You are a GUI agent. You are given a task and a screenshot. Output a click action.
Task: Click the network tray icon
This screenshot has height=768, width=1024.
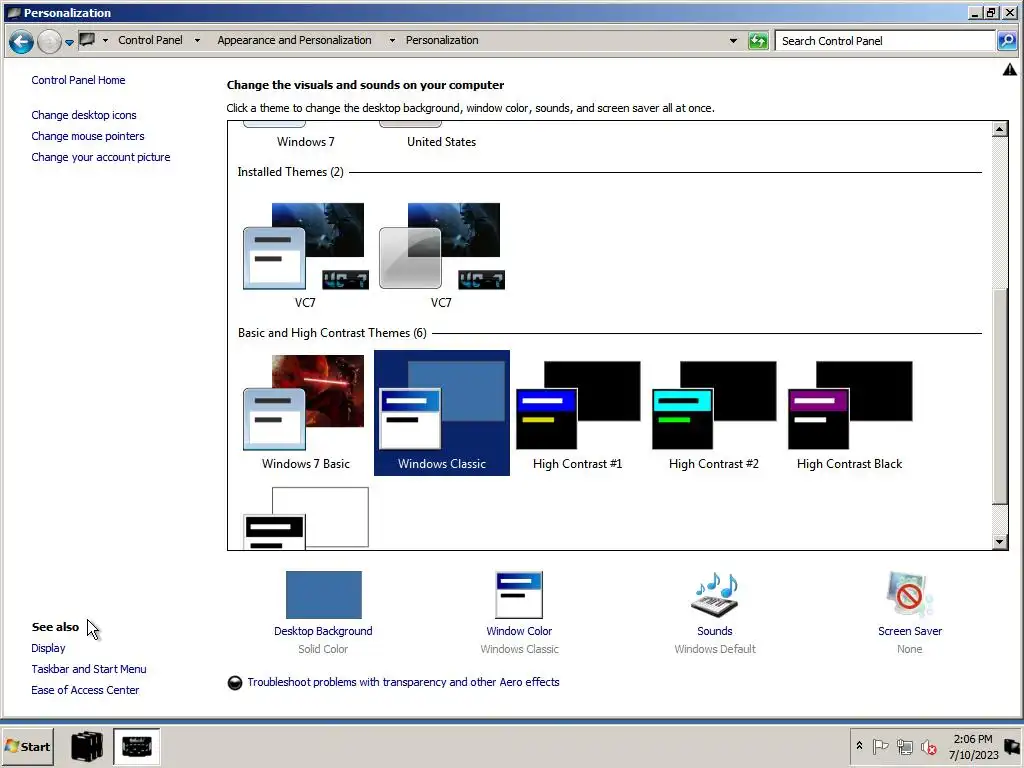coord(904,746)
